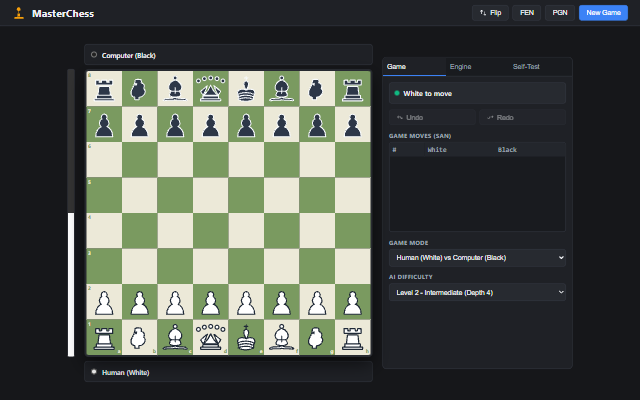The height and width of the screenshot is (400, 640).
Task: Click the empty d4 square
Action: tap(211, 231)
